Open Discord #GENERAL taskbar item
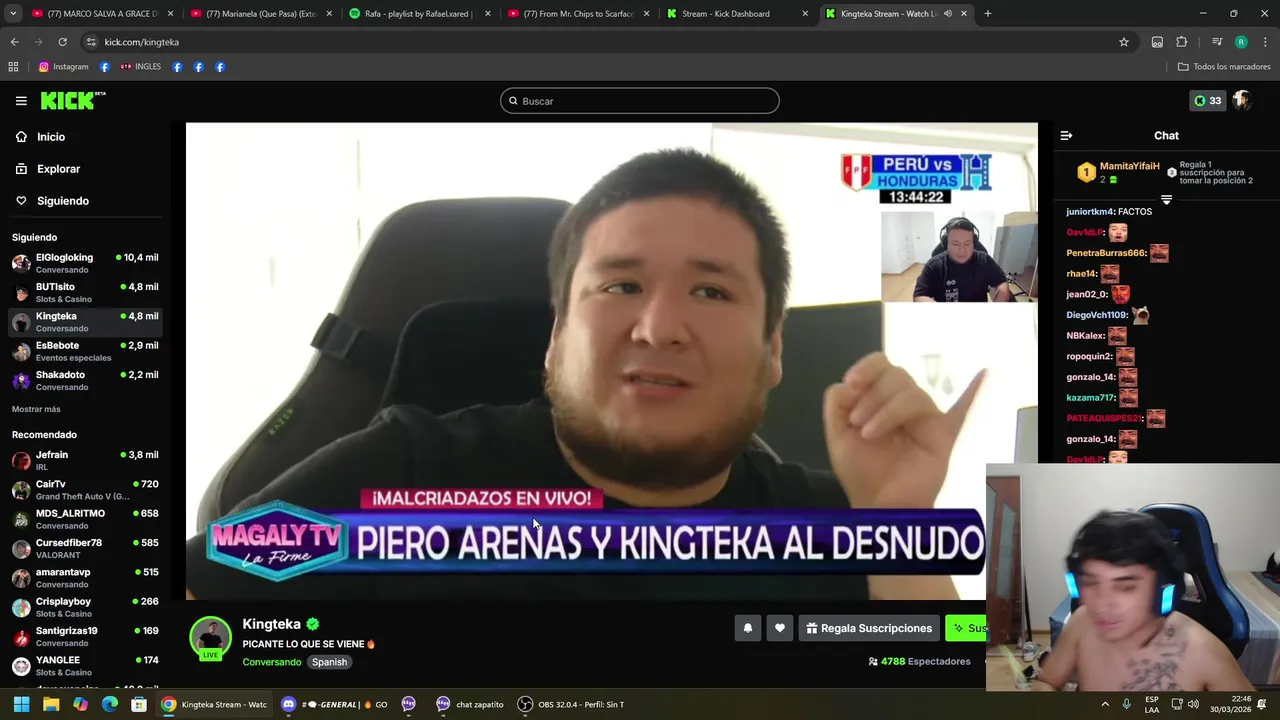 coord(334,704)
